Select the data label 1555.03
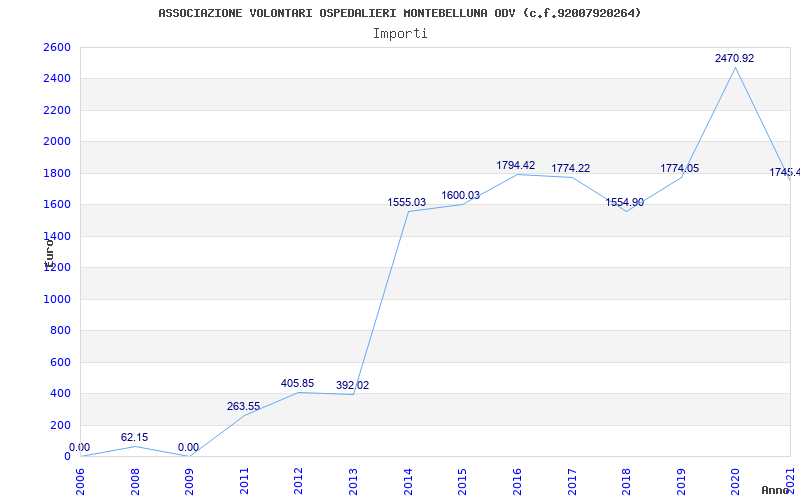This screenshot has width=800, height=500. pos(407,203)
